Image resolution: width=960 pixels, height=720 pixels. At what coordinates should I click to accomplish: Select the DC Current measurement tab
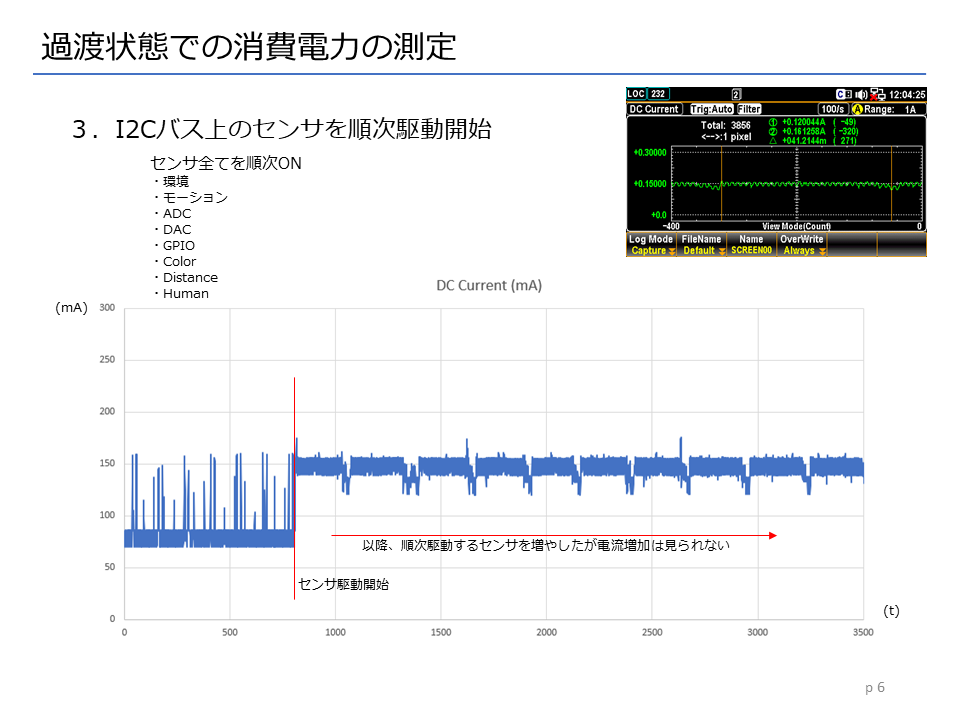click(655, 109)
